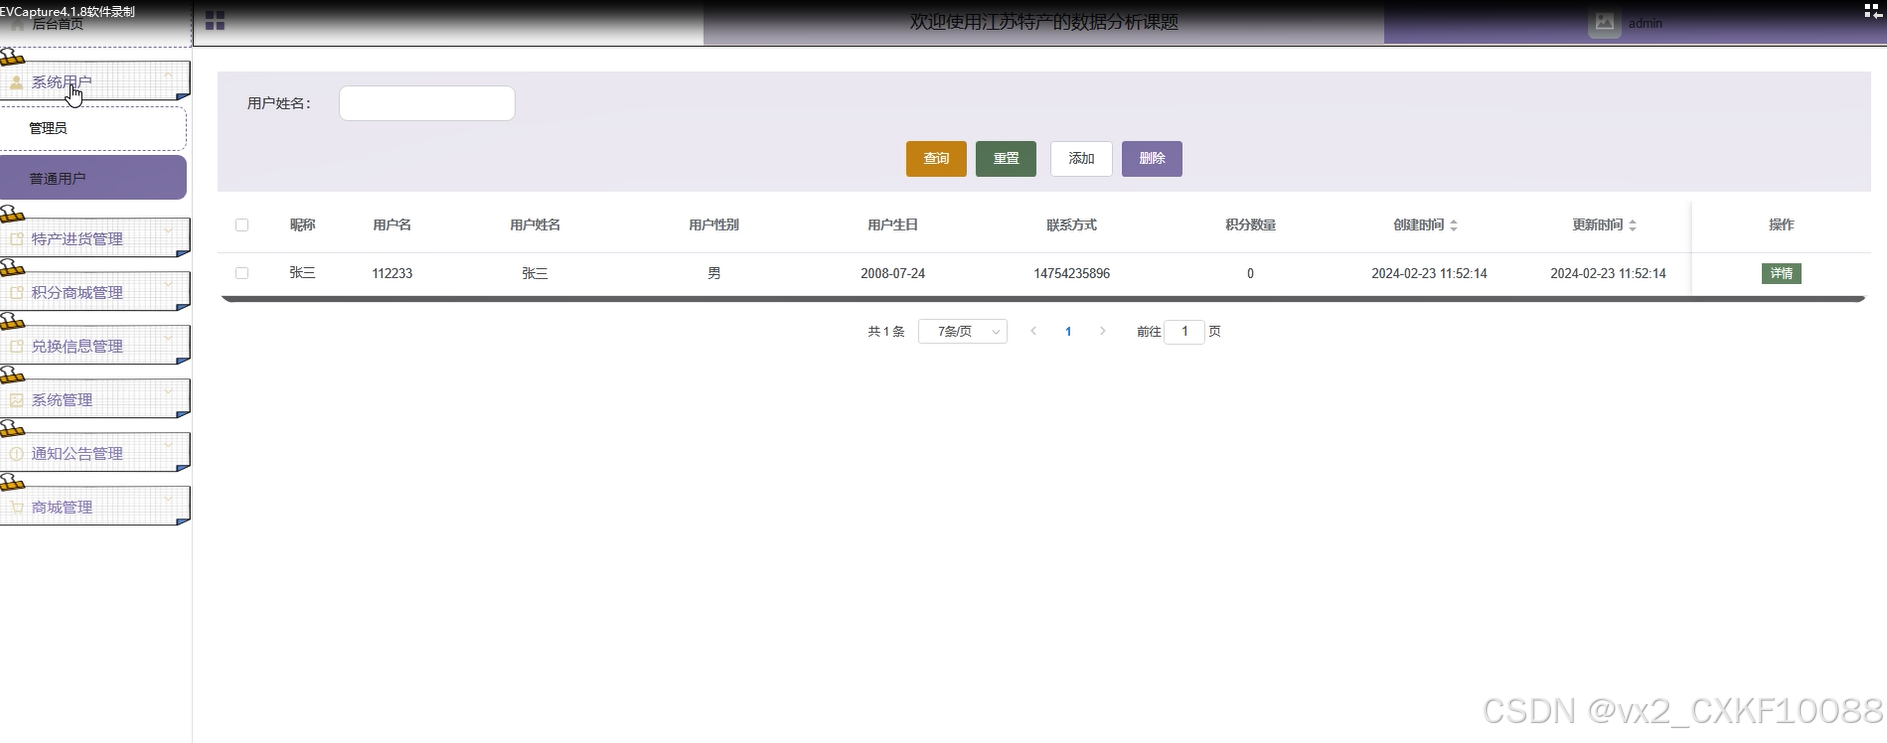Click the 用户性别 column header

point(714,225)
